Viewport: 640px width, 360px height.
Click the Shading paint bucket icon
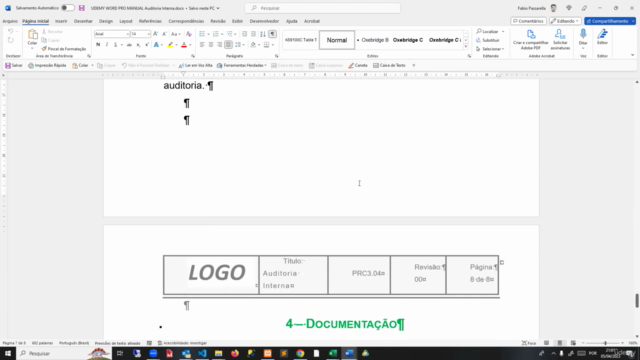pyautogui.click(x=253, y=44)
